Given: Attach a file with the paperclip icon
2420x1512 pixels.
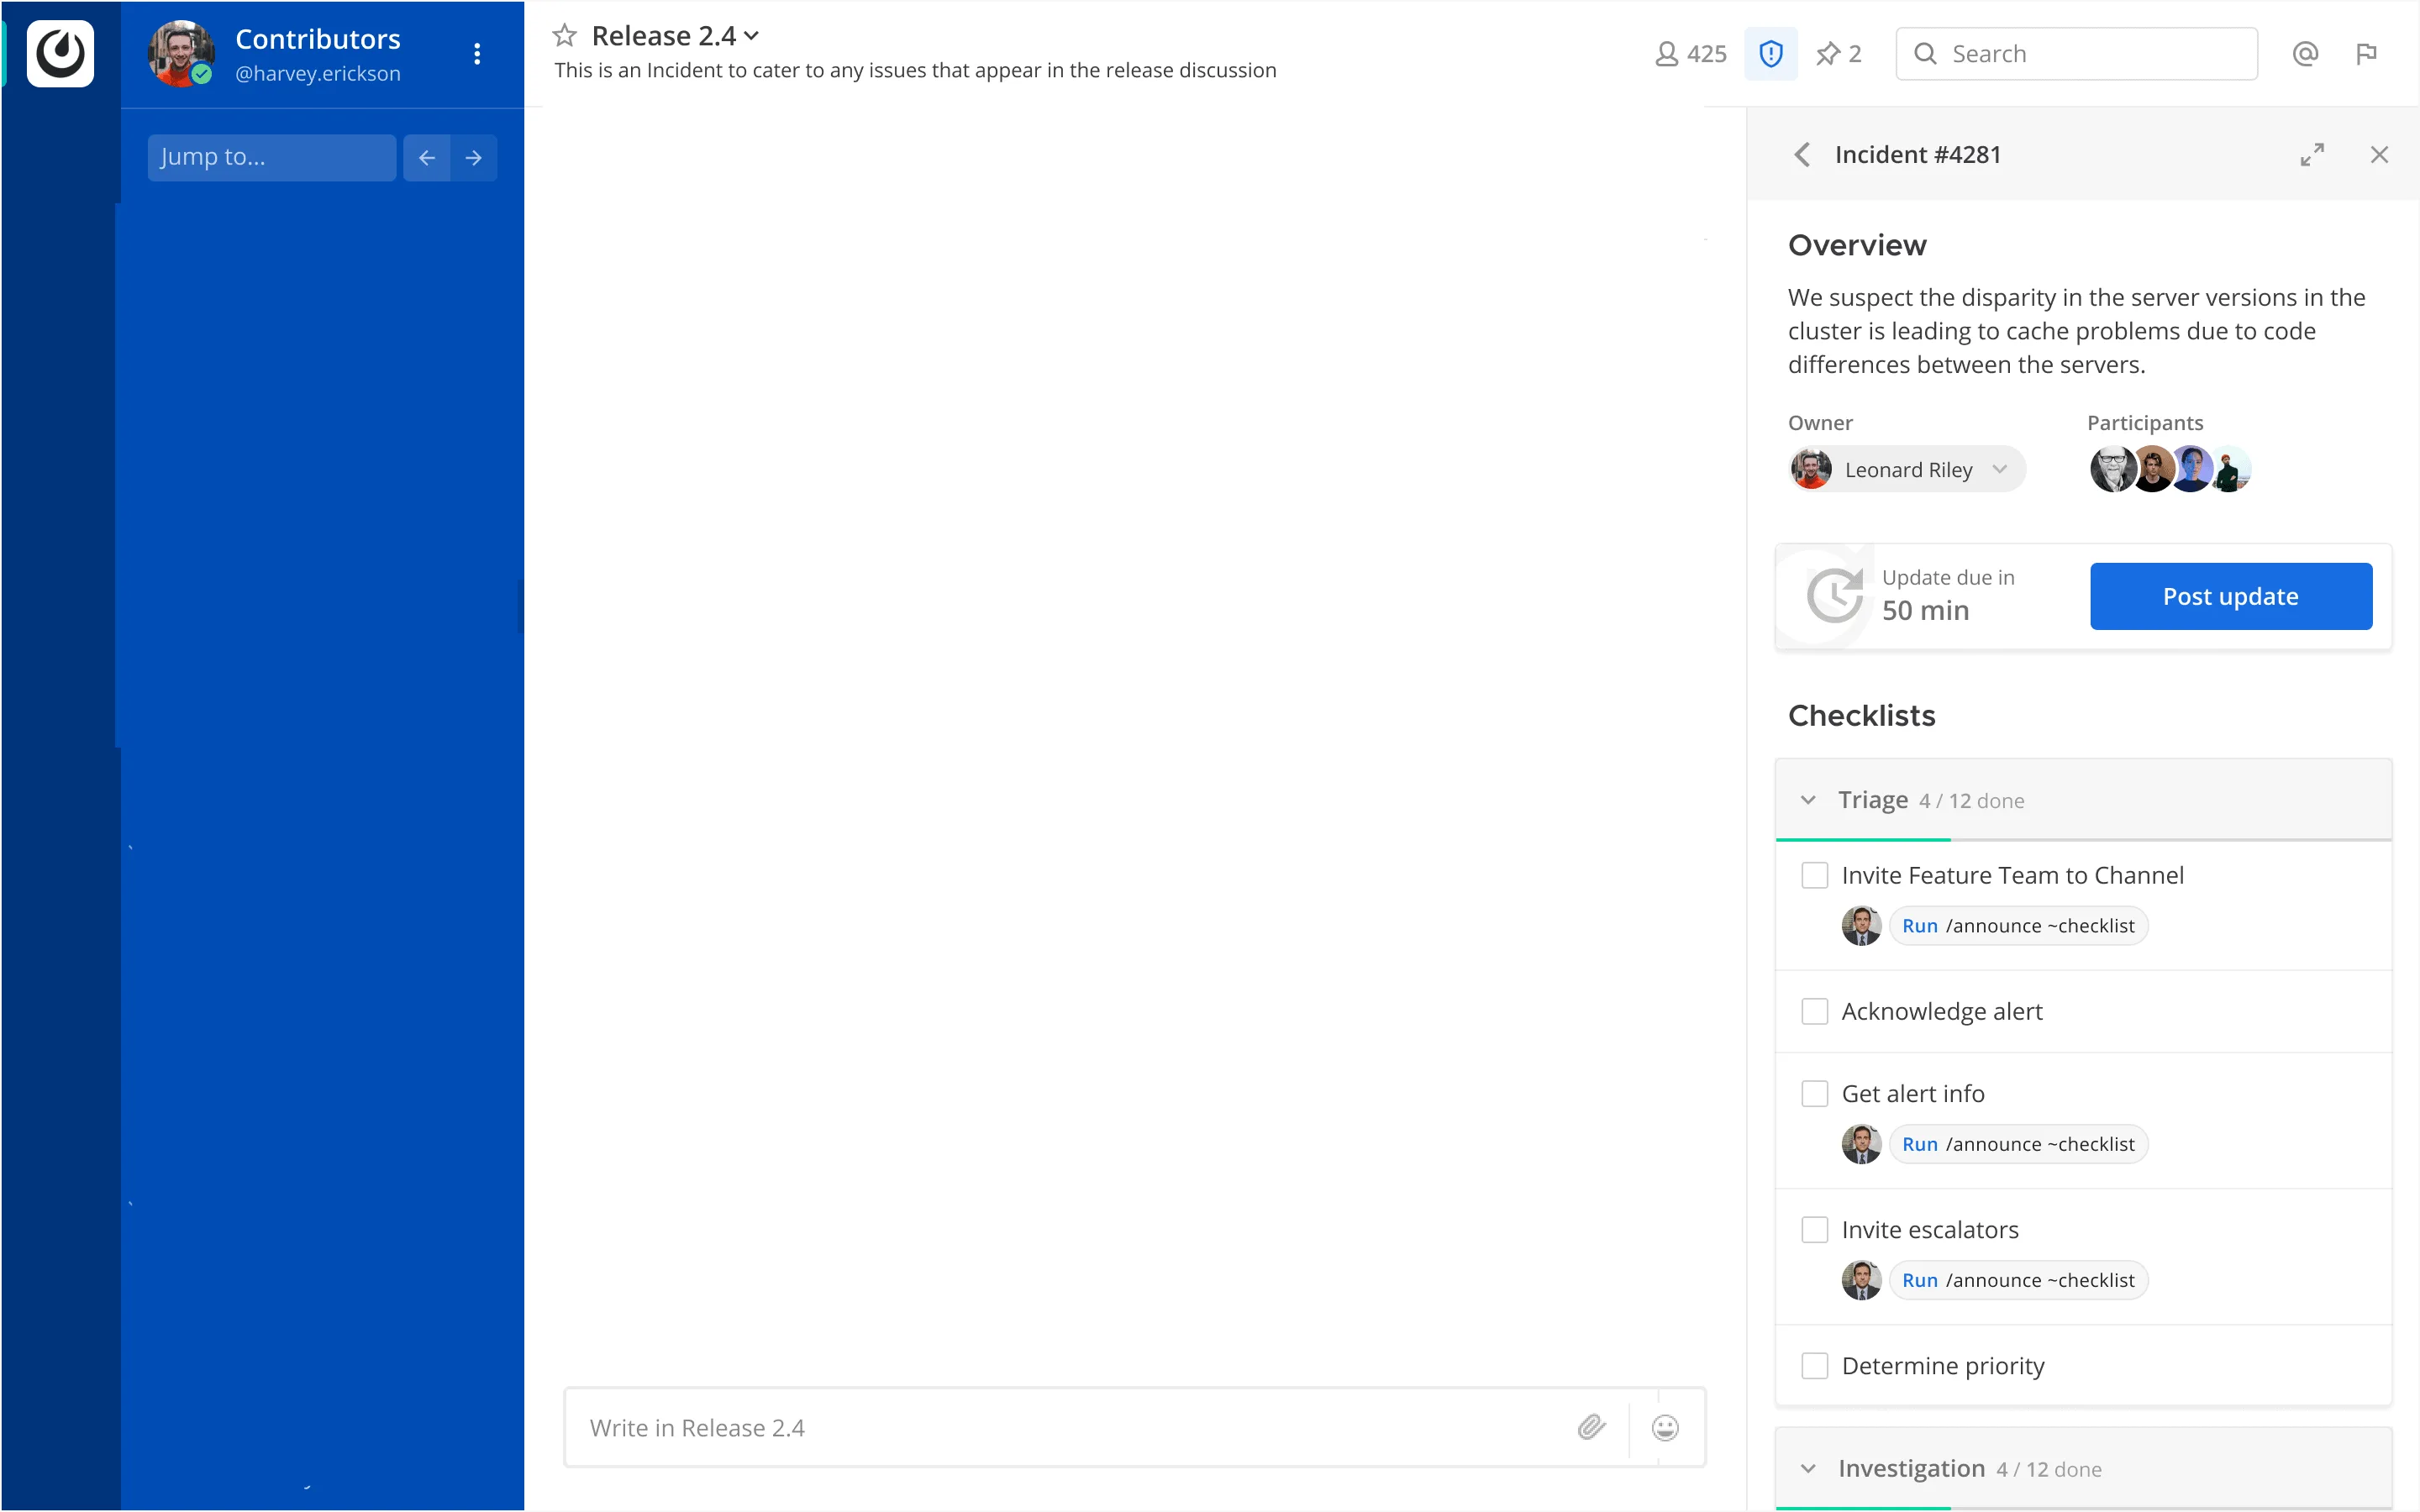Looking at the screenshot, I should 1592,1428.
